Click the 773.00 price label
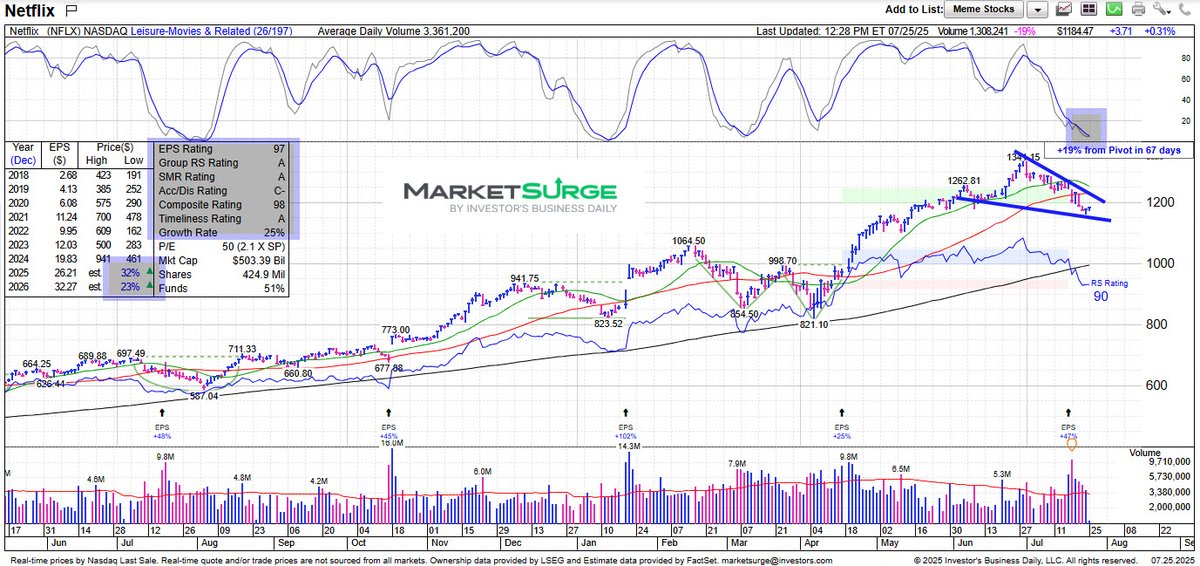 click(396, 329)
